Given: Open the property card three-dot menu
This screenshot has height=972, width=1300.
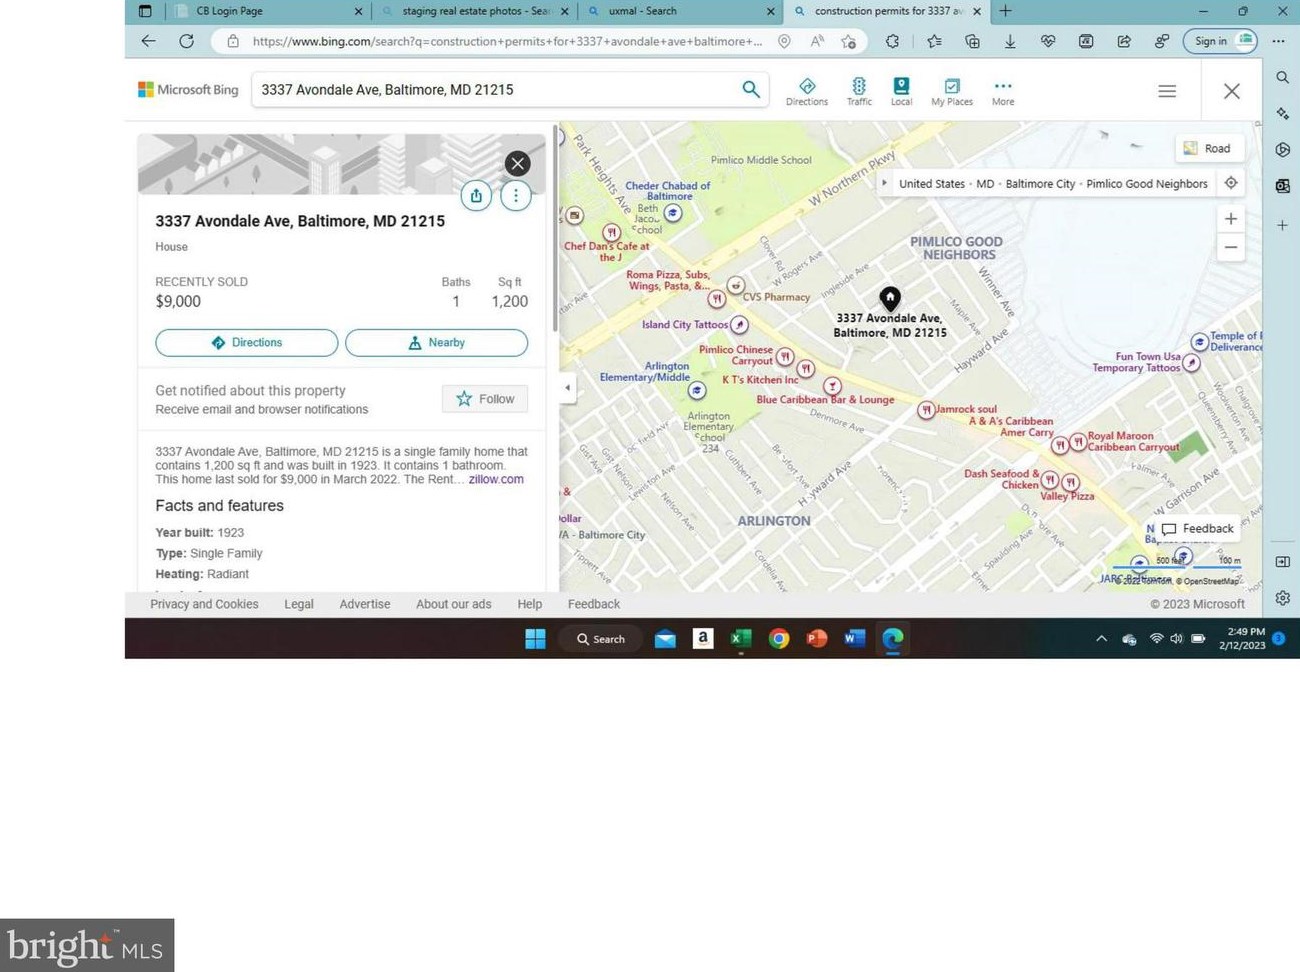Looking at the screenshot, I should tap(516, 196).
